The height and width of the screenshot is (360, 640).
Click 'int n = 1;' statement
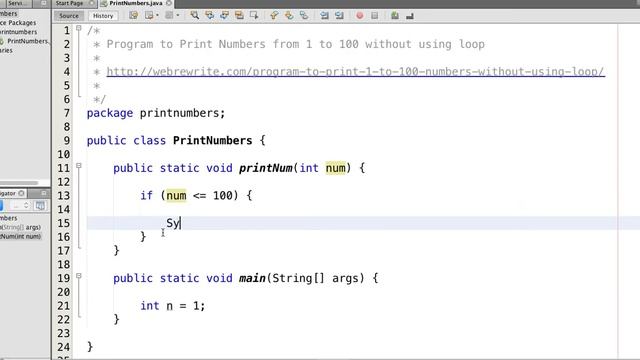[x=173, y=306]
